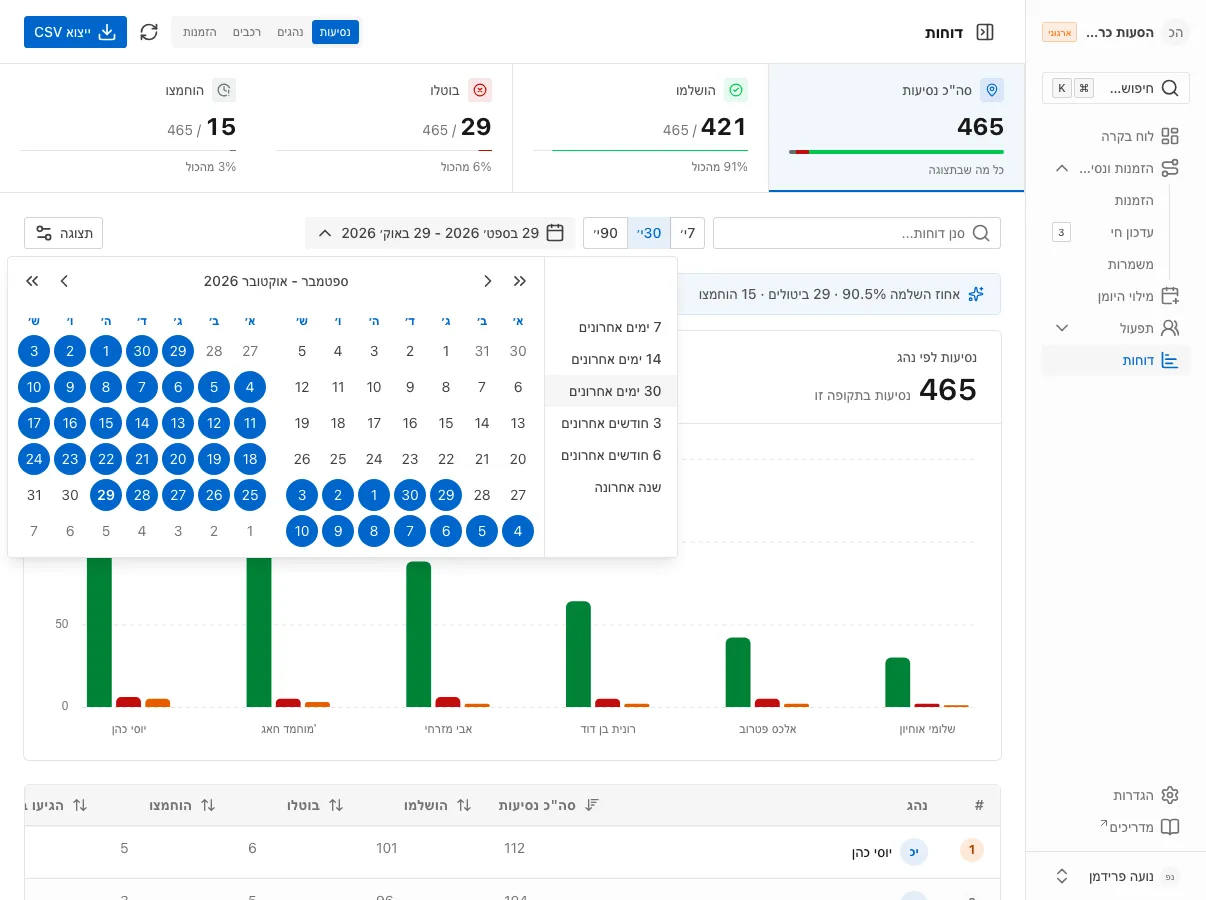The image size is (1206, 900).
Task: Export report with ייצוא CSV button
Action: 75,32
